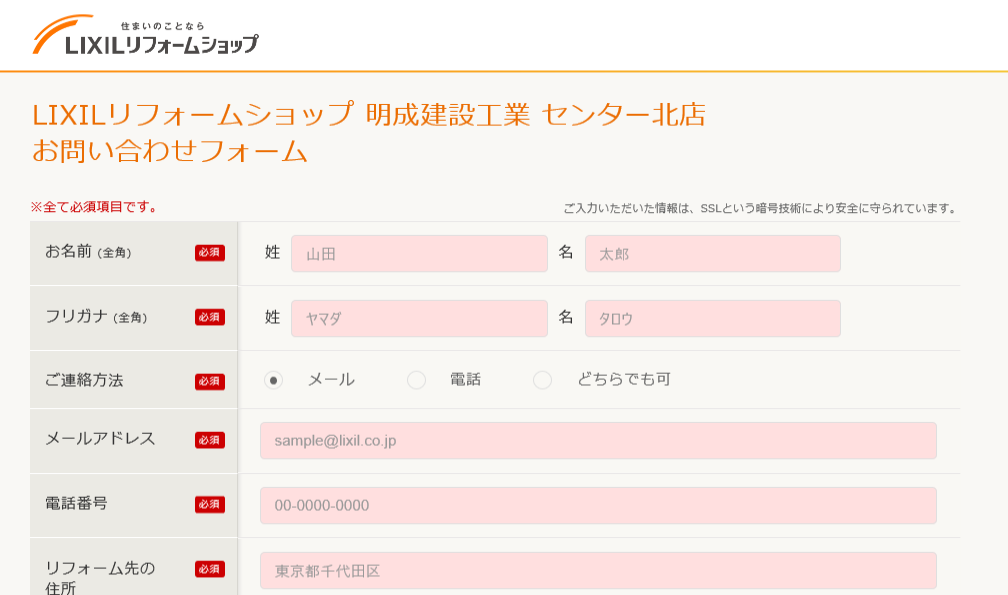The image size is (1008, 595).
Task: Pick the どちらでも可 radio option
Action: point(542,380)
